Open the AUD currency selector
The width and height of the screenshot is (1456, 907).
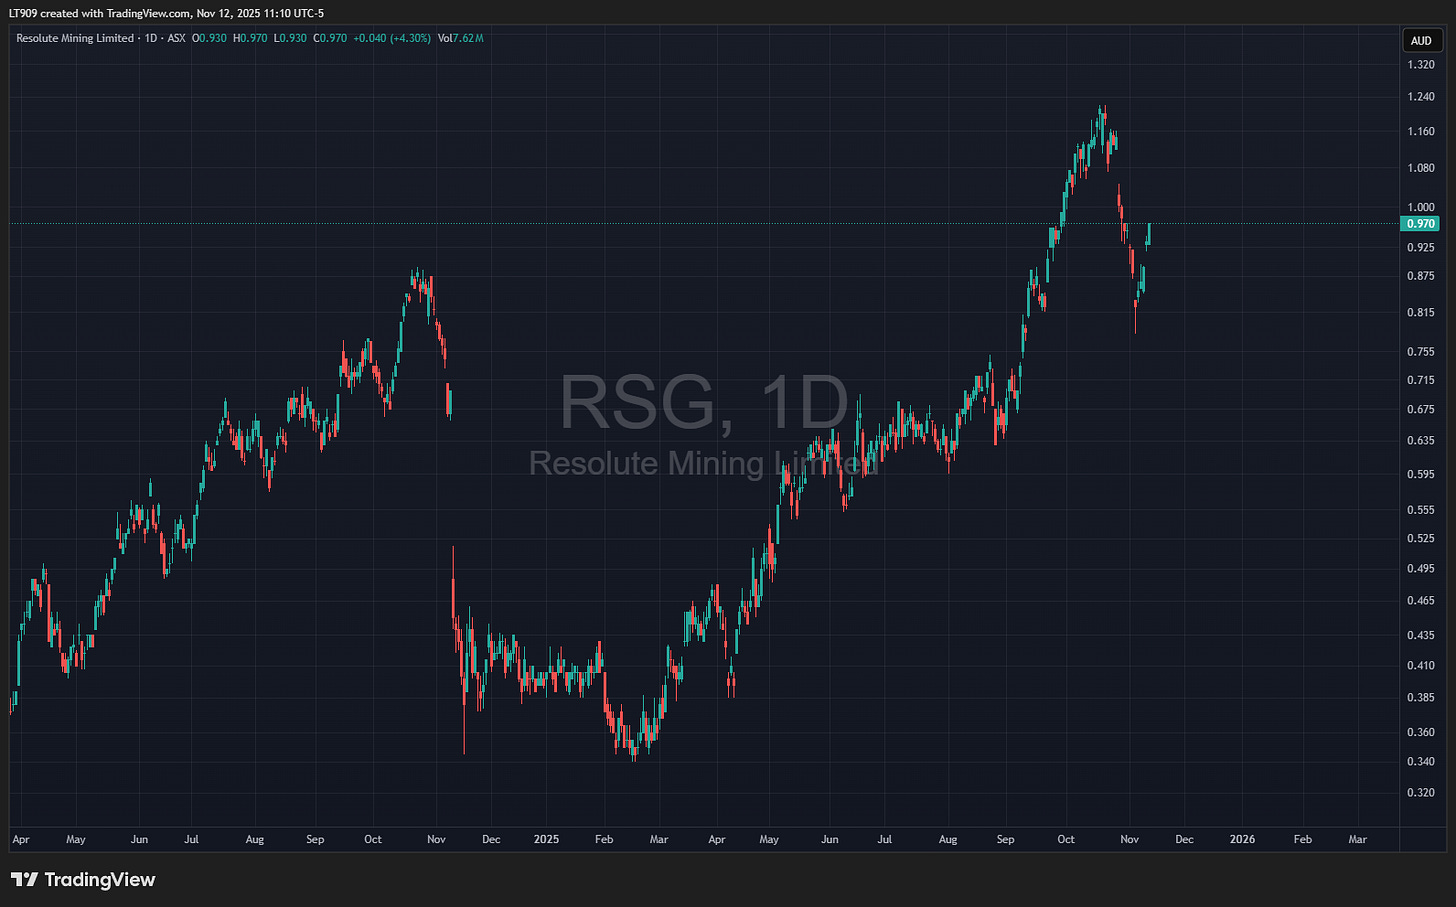[1421, 41]
